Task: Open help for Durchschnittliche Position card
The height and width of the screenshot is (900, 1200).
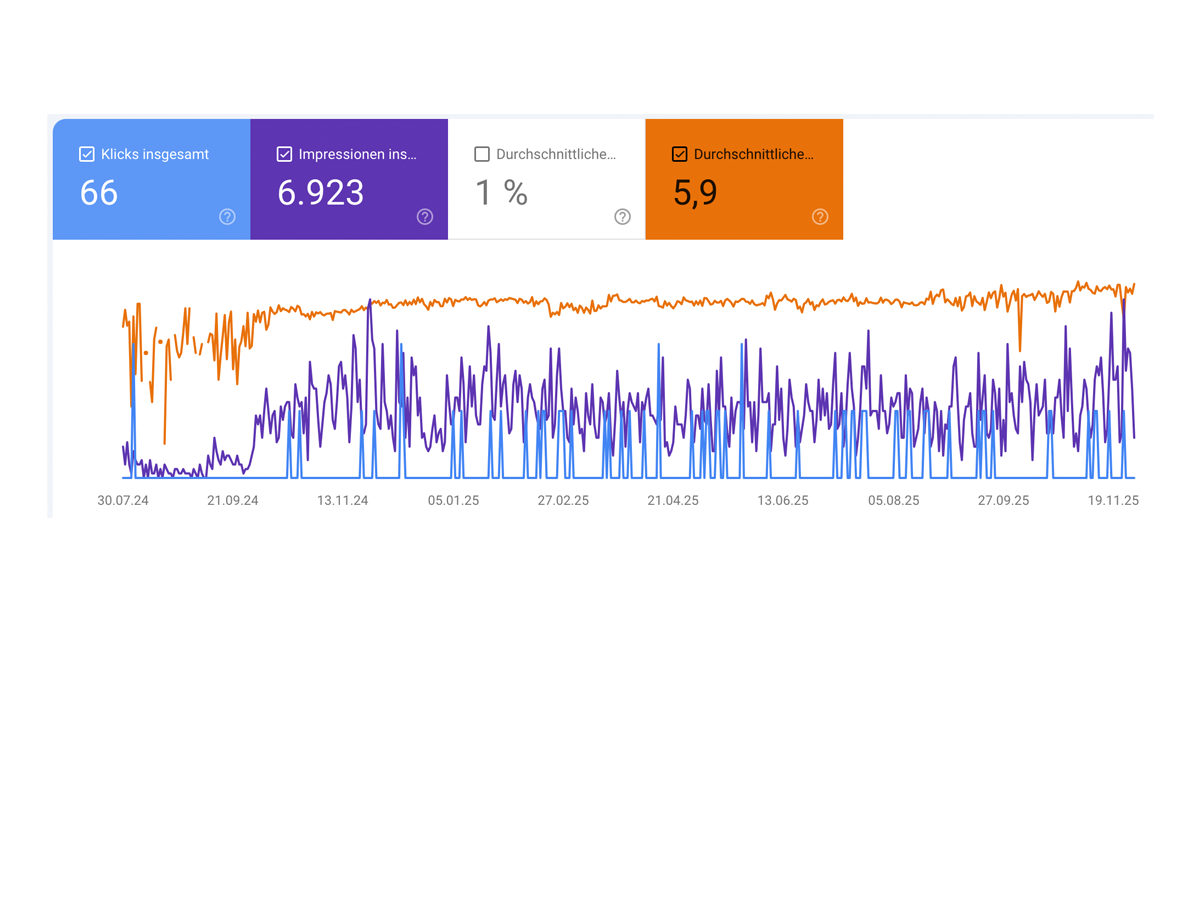Action: 819,217
